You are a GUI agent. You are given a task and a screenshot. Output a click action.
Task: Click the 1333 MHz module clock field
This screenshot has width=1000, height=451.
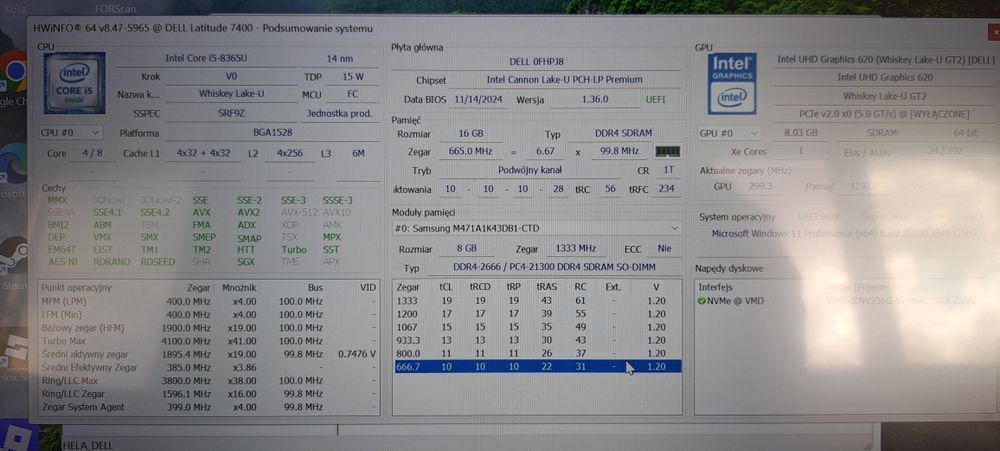[x=575, y=249]
